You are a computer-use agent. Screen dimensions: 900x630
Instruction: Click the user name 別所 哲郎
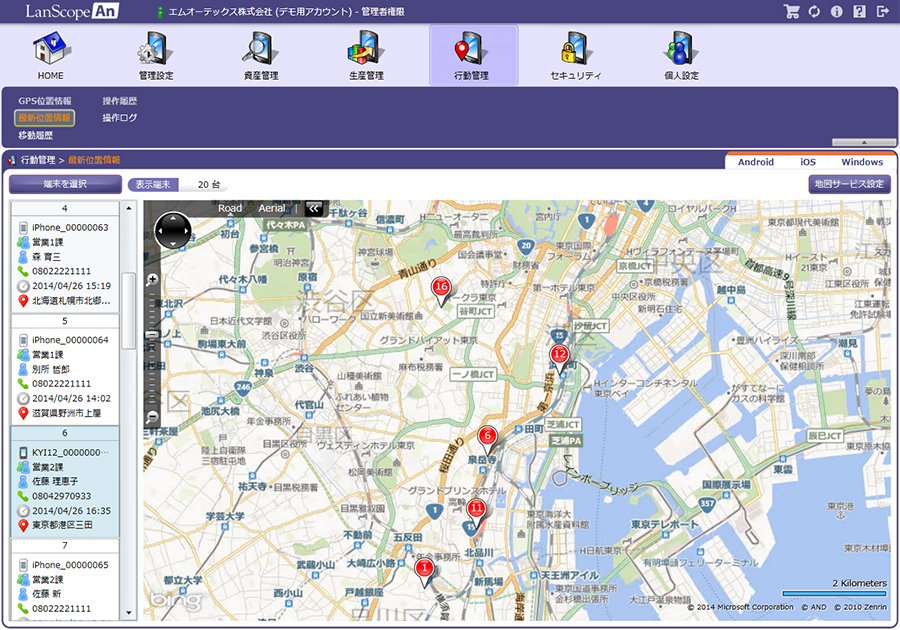point(51,369)
